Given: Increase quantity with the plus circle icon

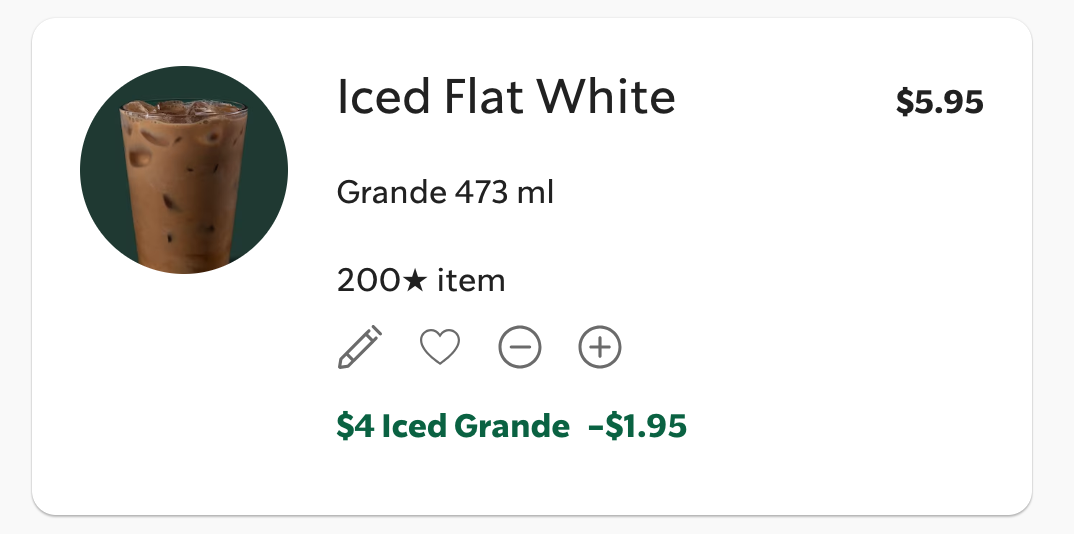Looking at the screenshot, I should coord(600,348).
